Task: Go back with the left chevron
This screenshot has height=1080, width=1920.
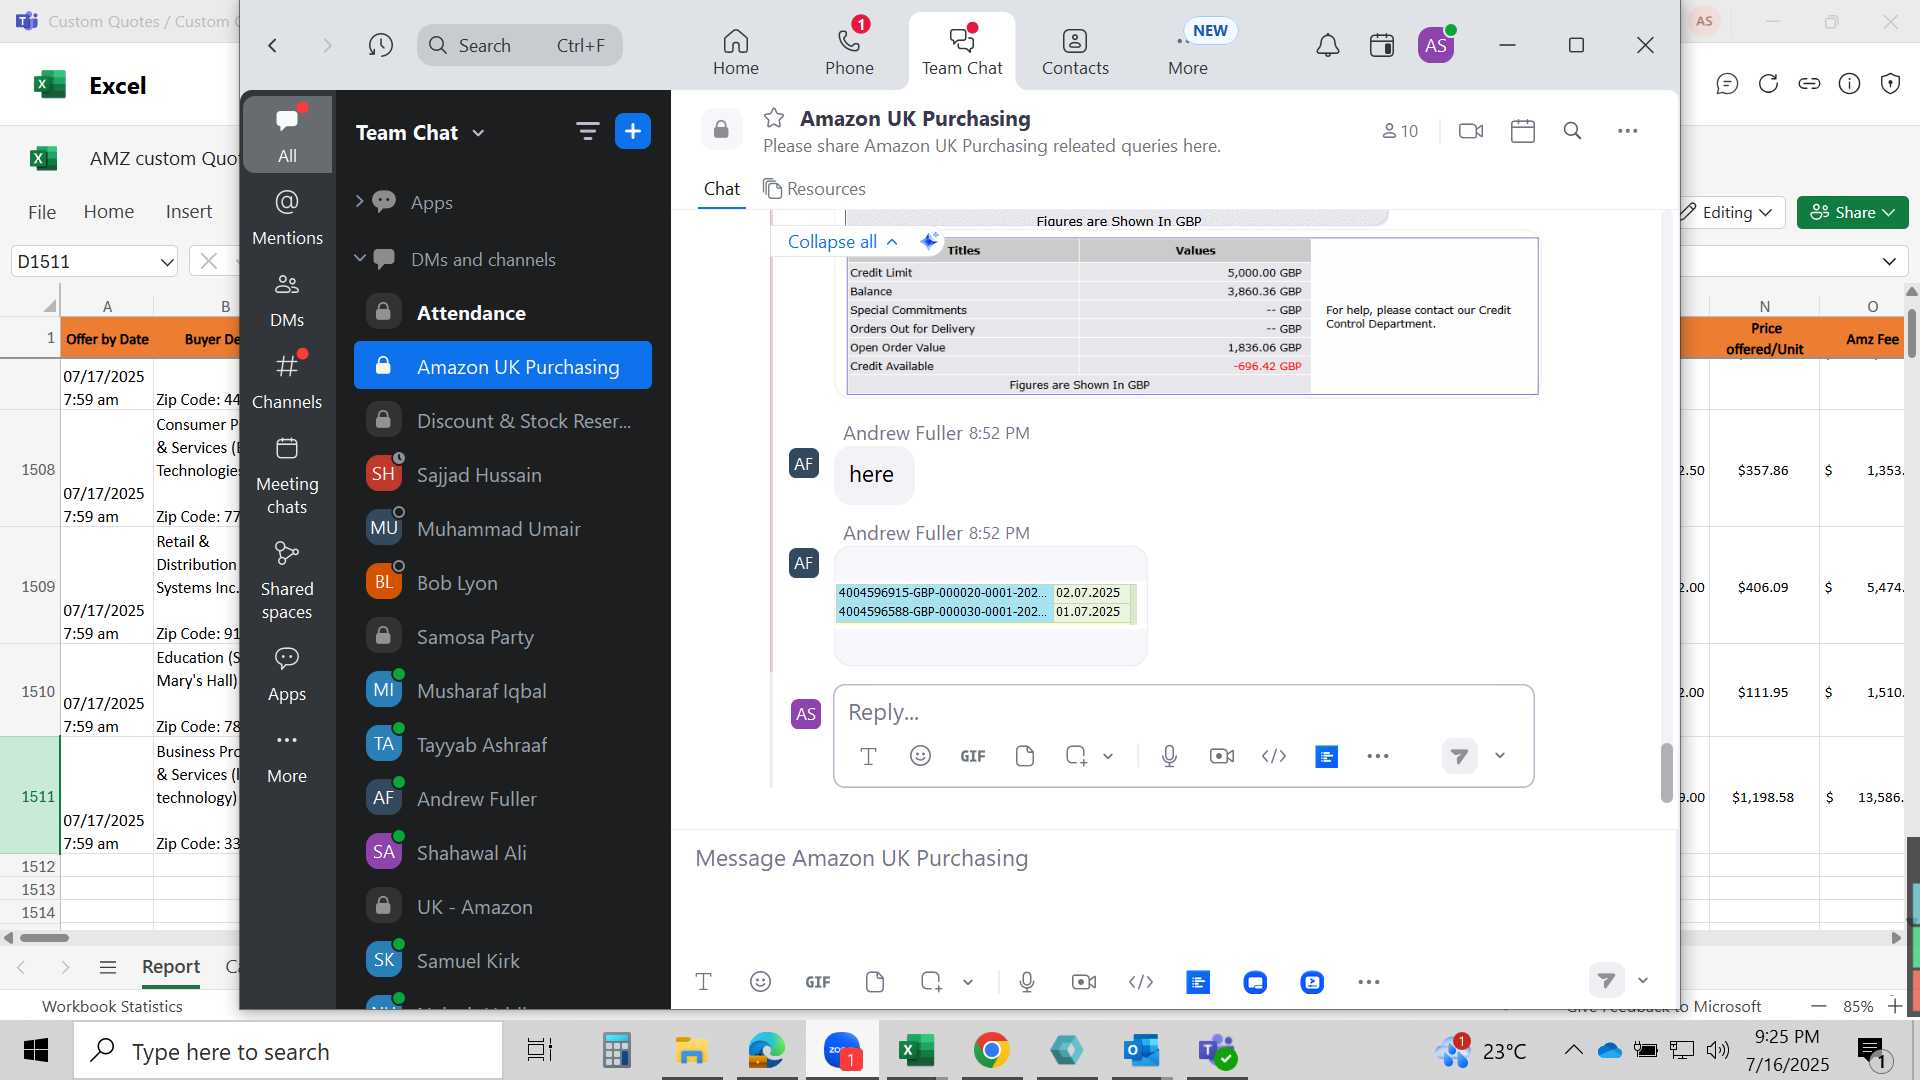Action: pos(272,45)
